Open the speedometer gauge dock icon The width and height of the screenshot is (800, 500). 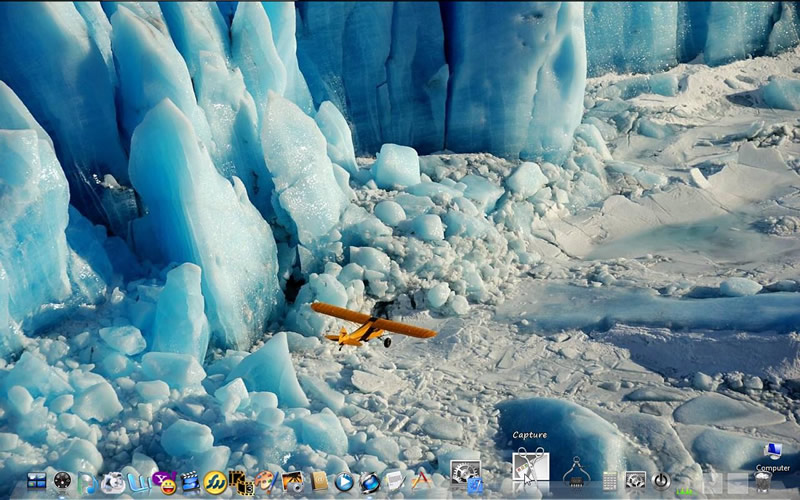coord(63,482)
